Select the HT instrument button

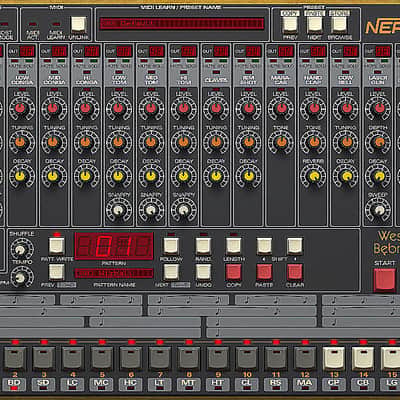[217, 384]
